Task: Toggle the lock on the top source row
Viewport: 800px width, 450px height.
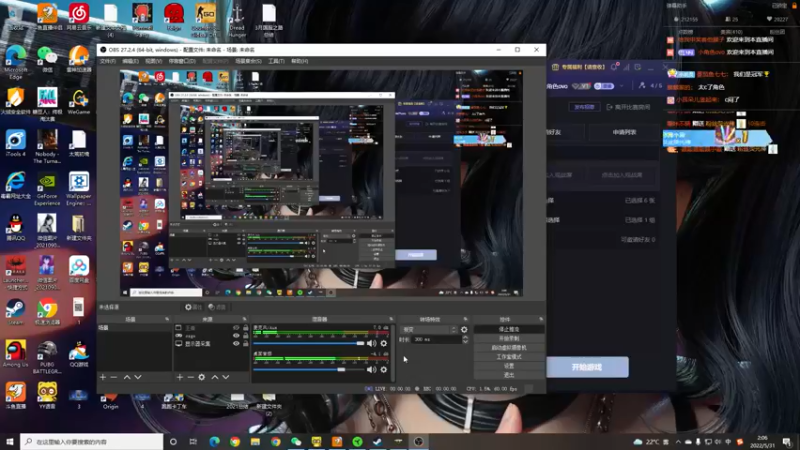Action: [x=245, y=328]
